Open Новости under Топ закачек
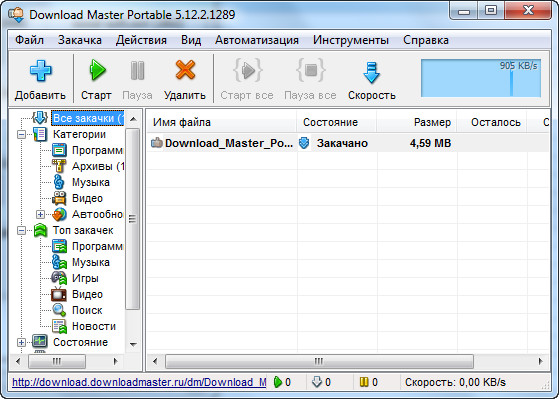 tap(94, 326)
